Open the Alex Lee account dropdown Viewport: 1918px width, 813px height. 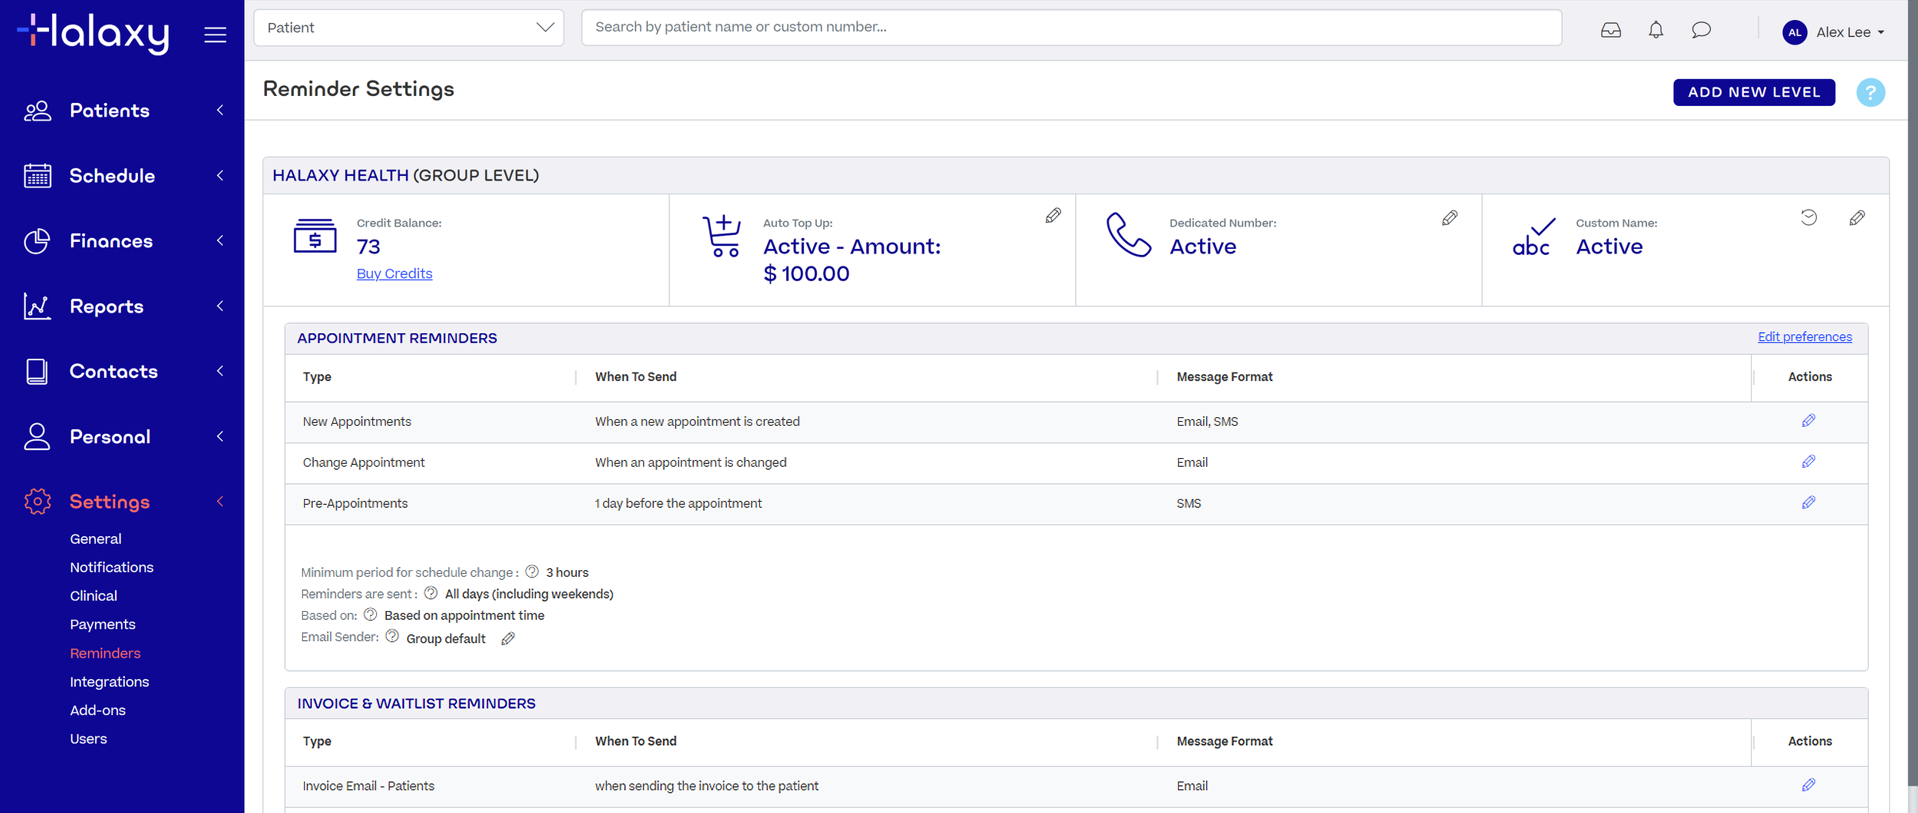pyautogui.click(x=1833, y=32)
